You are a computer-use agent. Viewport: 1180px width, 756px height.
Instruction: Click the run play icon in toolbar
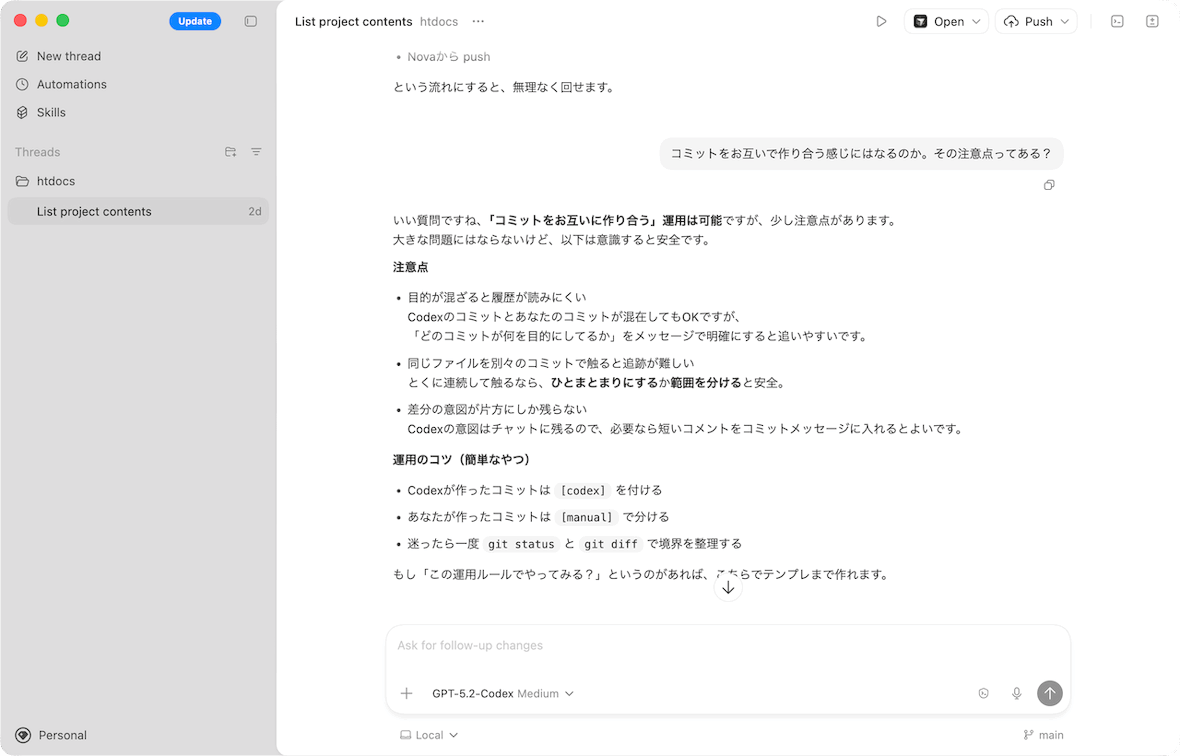point(881,21)
